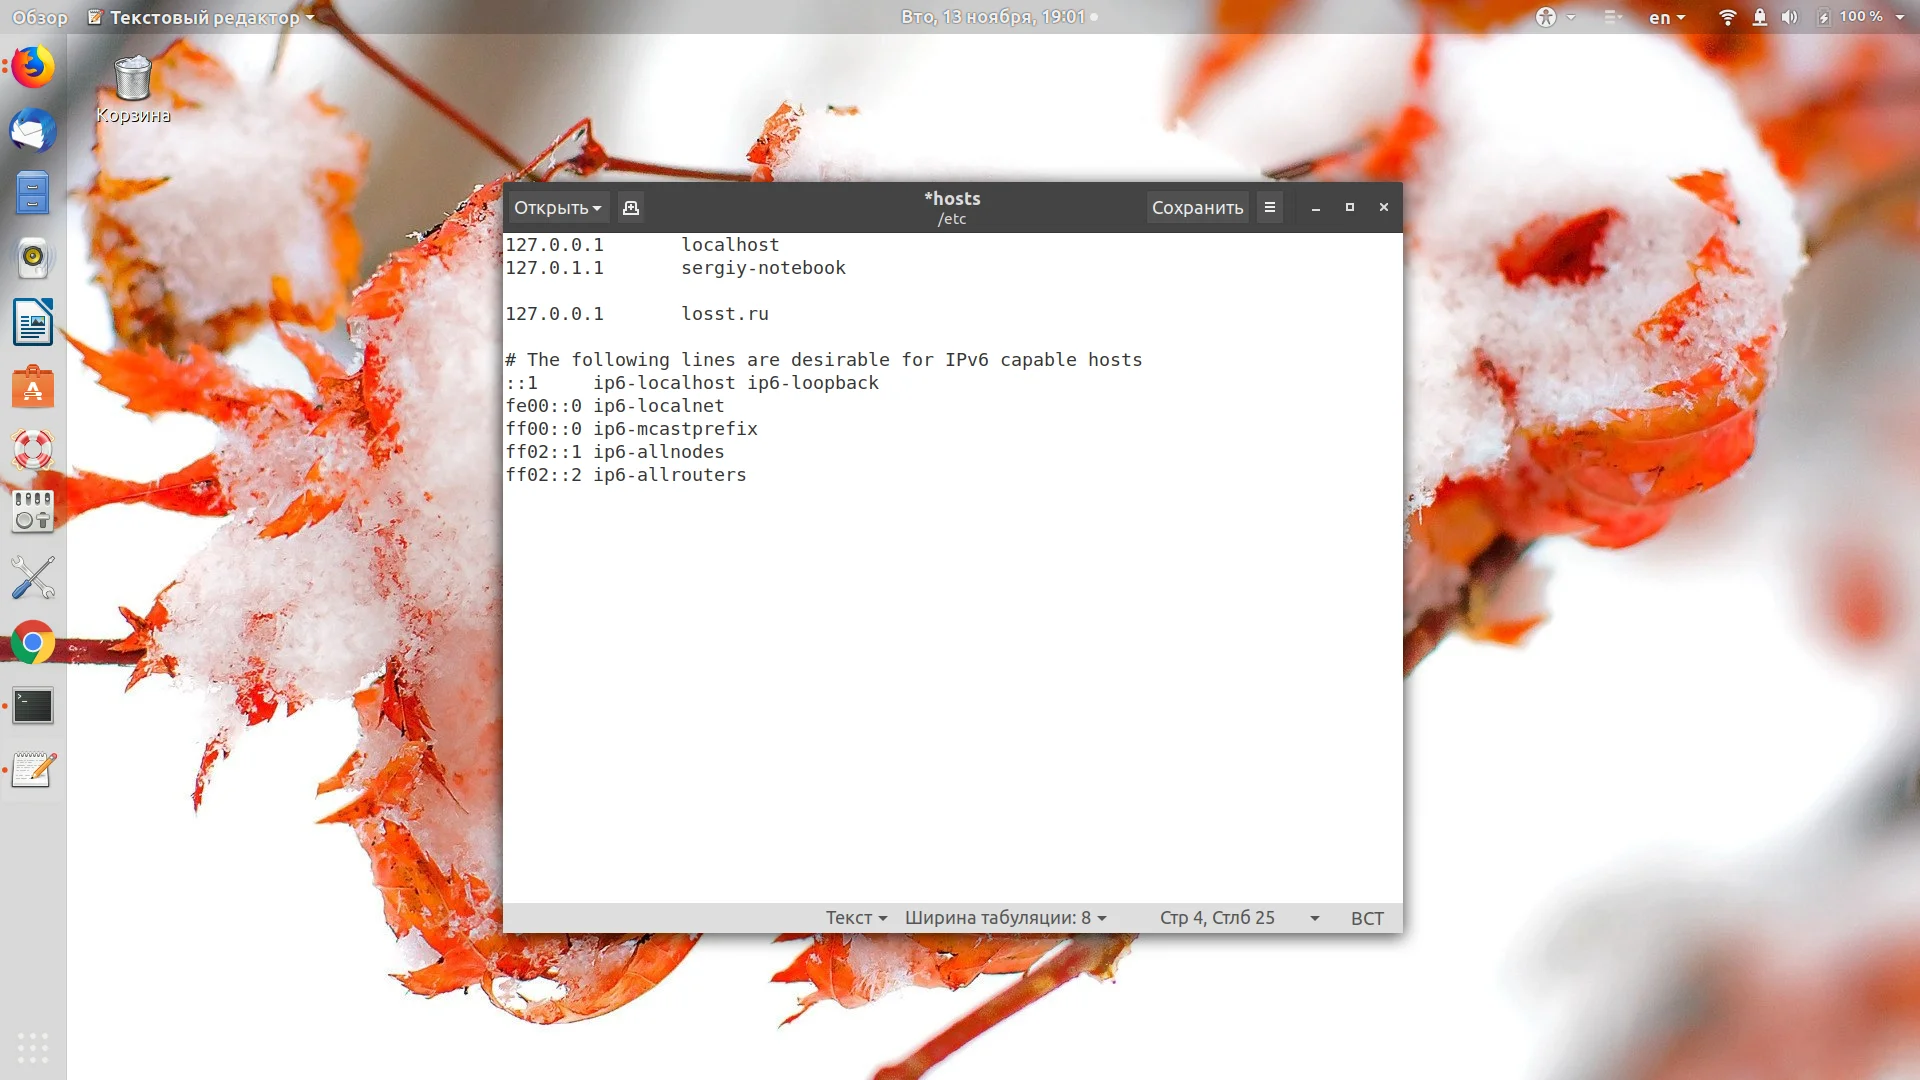Click 'Обзор' activities overview
The height and width of the screenshot is (1080, 1920).
[x=40, y=17]
